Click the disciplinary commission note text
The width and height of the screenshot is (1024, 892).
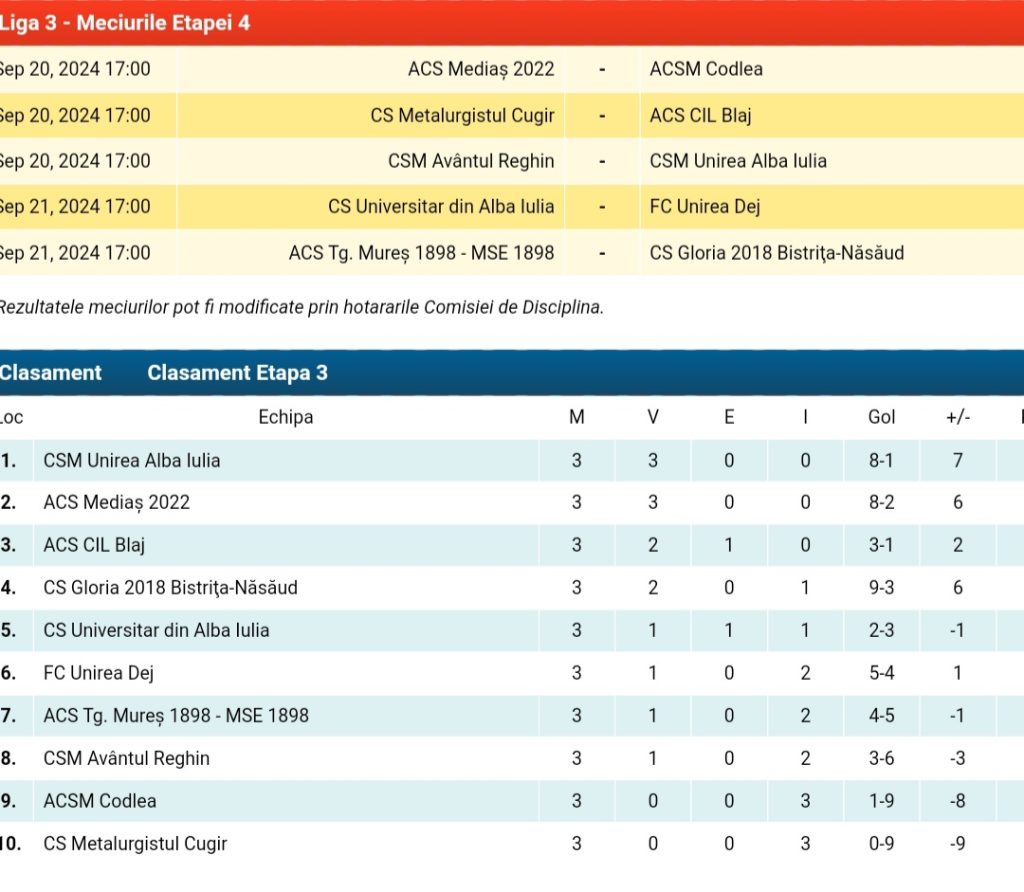tap(301, 308)
